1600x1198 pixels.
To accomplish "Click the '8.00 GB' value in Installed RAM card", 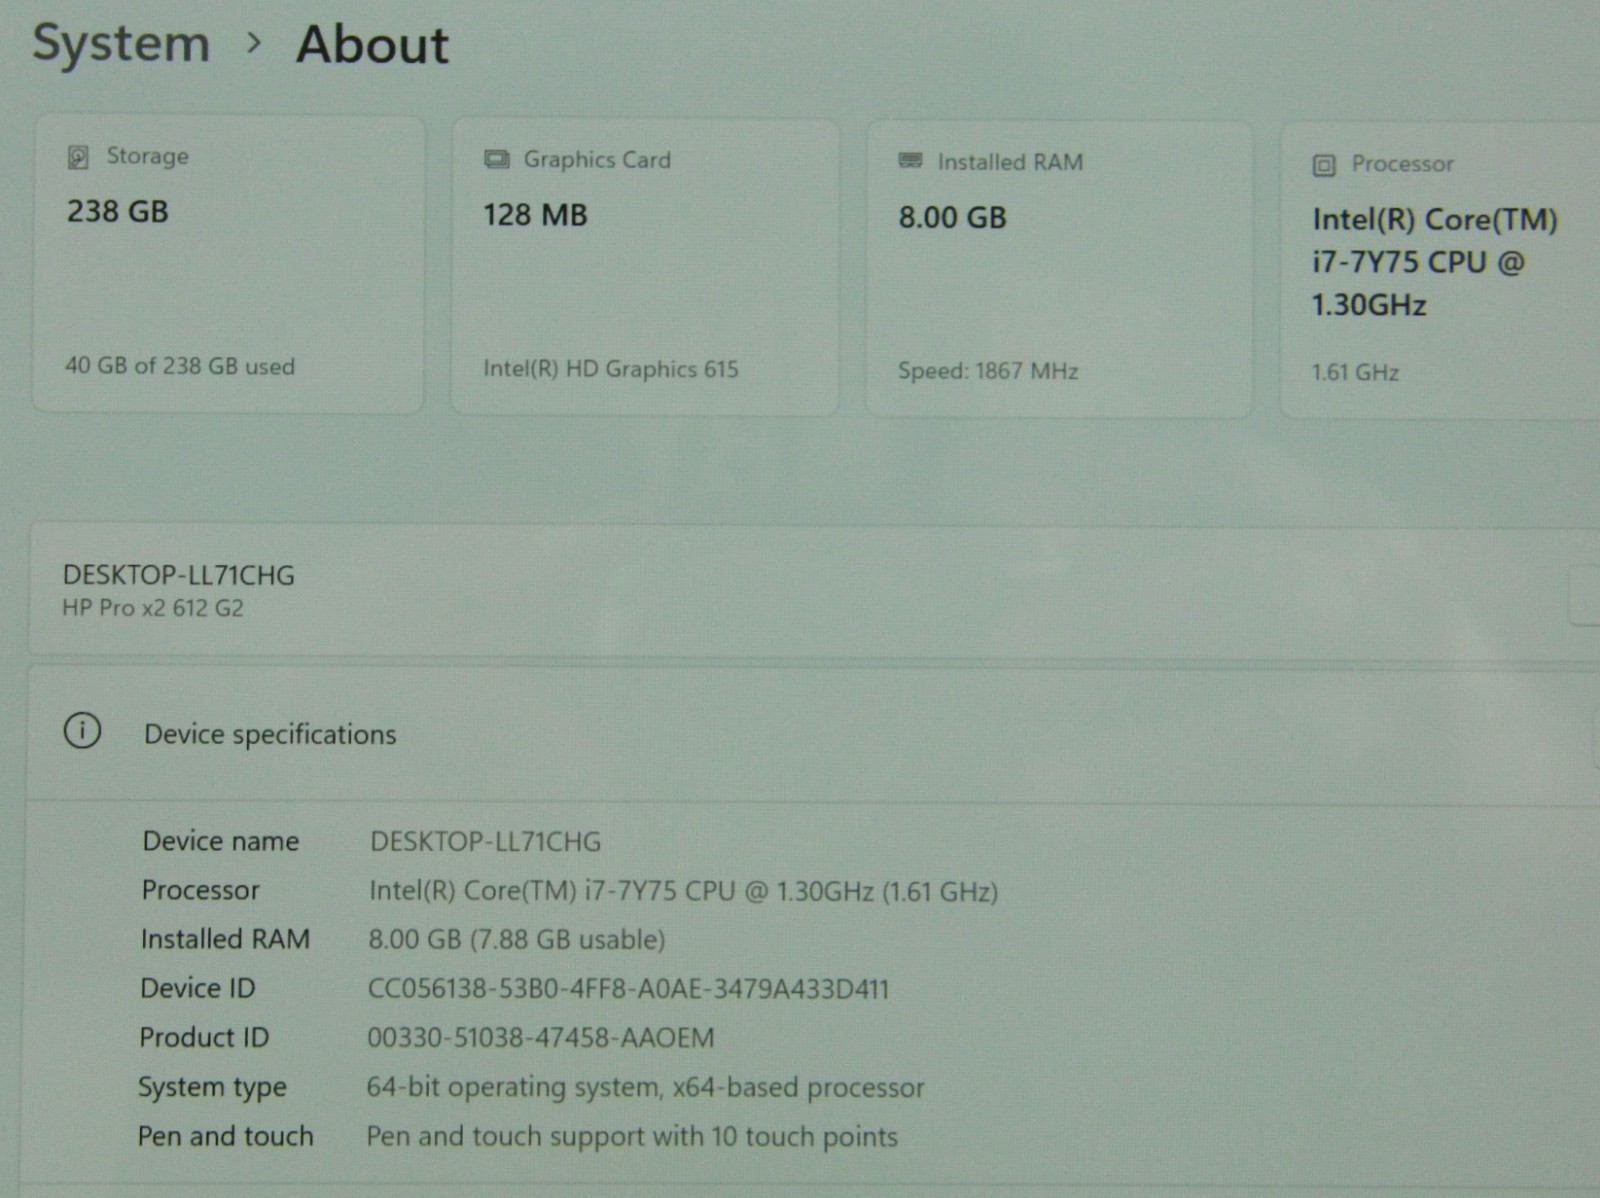I will tap(952, 217).
